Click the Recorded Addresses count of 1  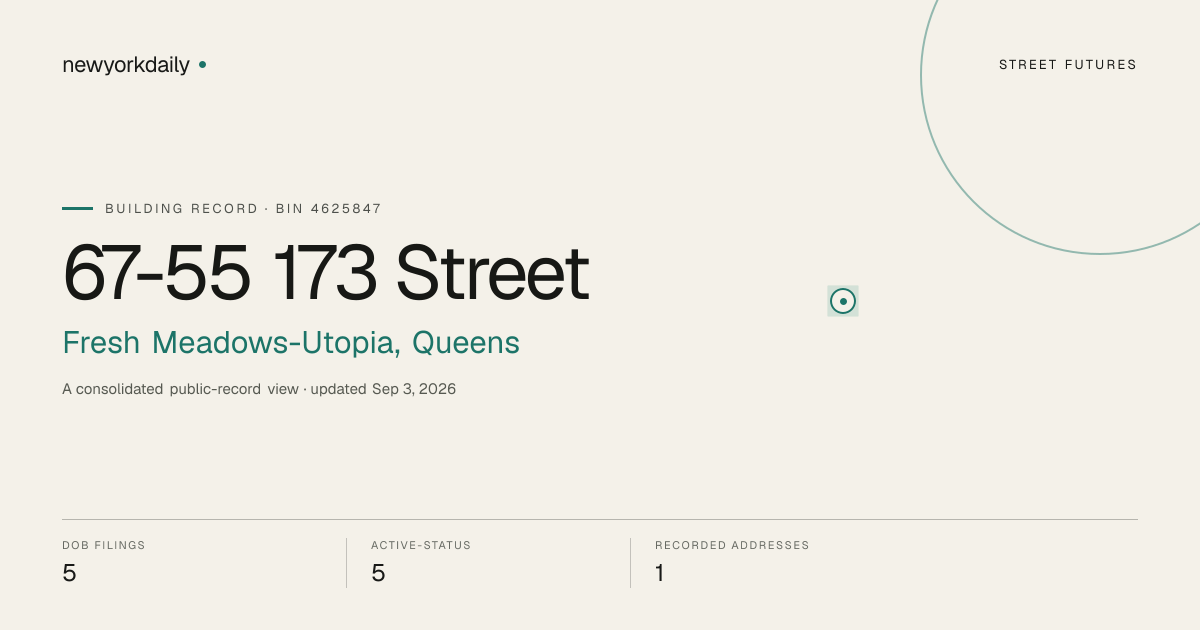(660, 573)
